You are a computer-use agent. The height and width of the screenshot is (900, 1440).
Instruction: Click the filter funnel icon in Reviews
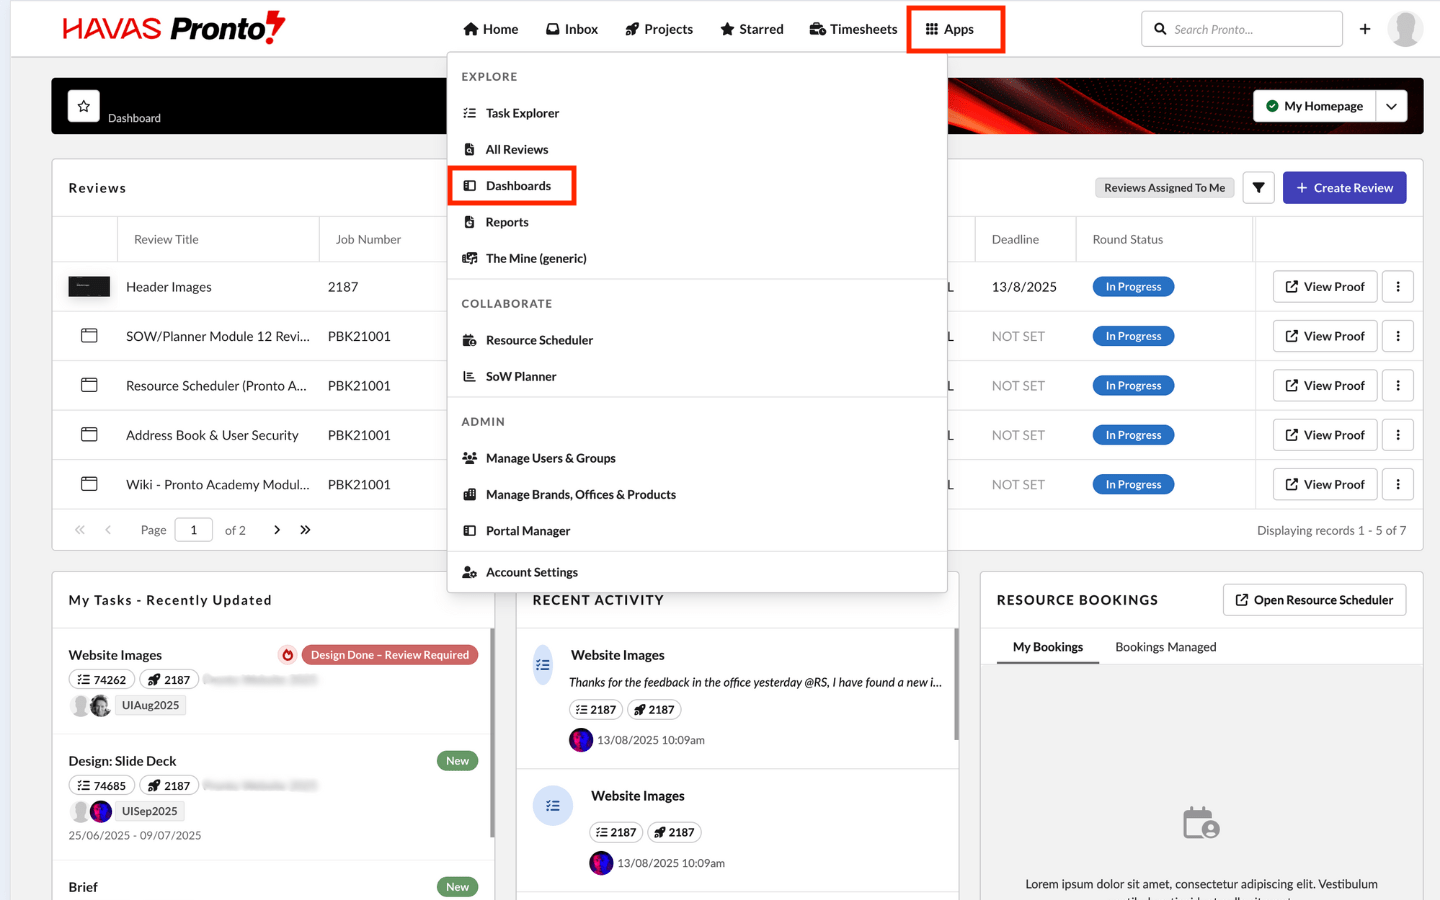pos(1258,188)
